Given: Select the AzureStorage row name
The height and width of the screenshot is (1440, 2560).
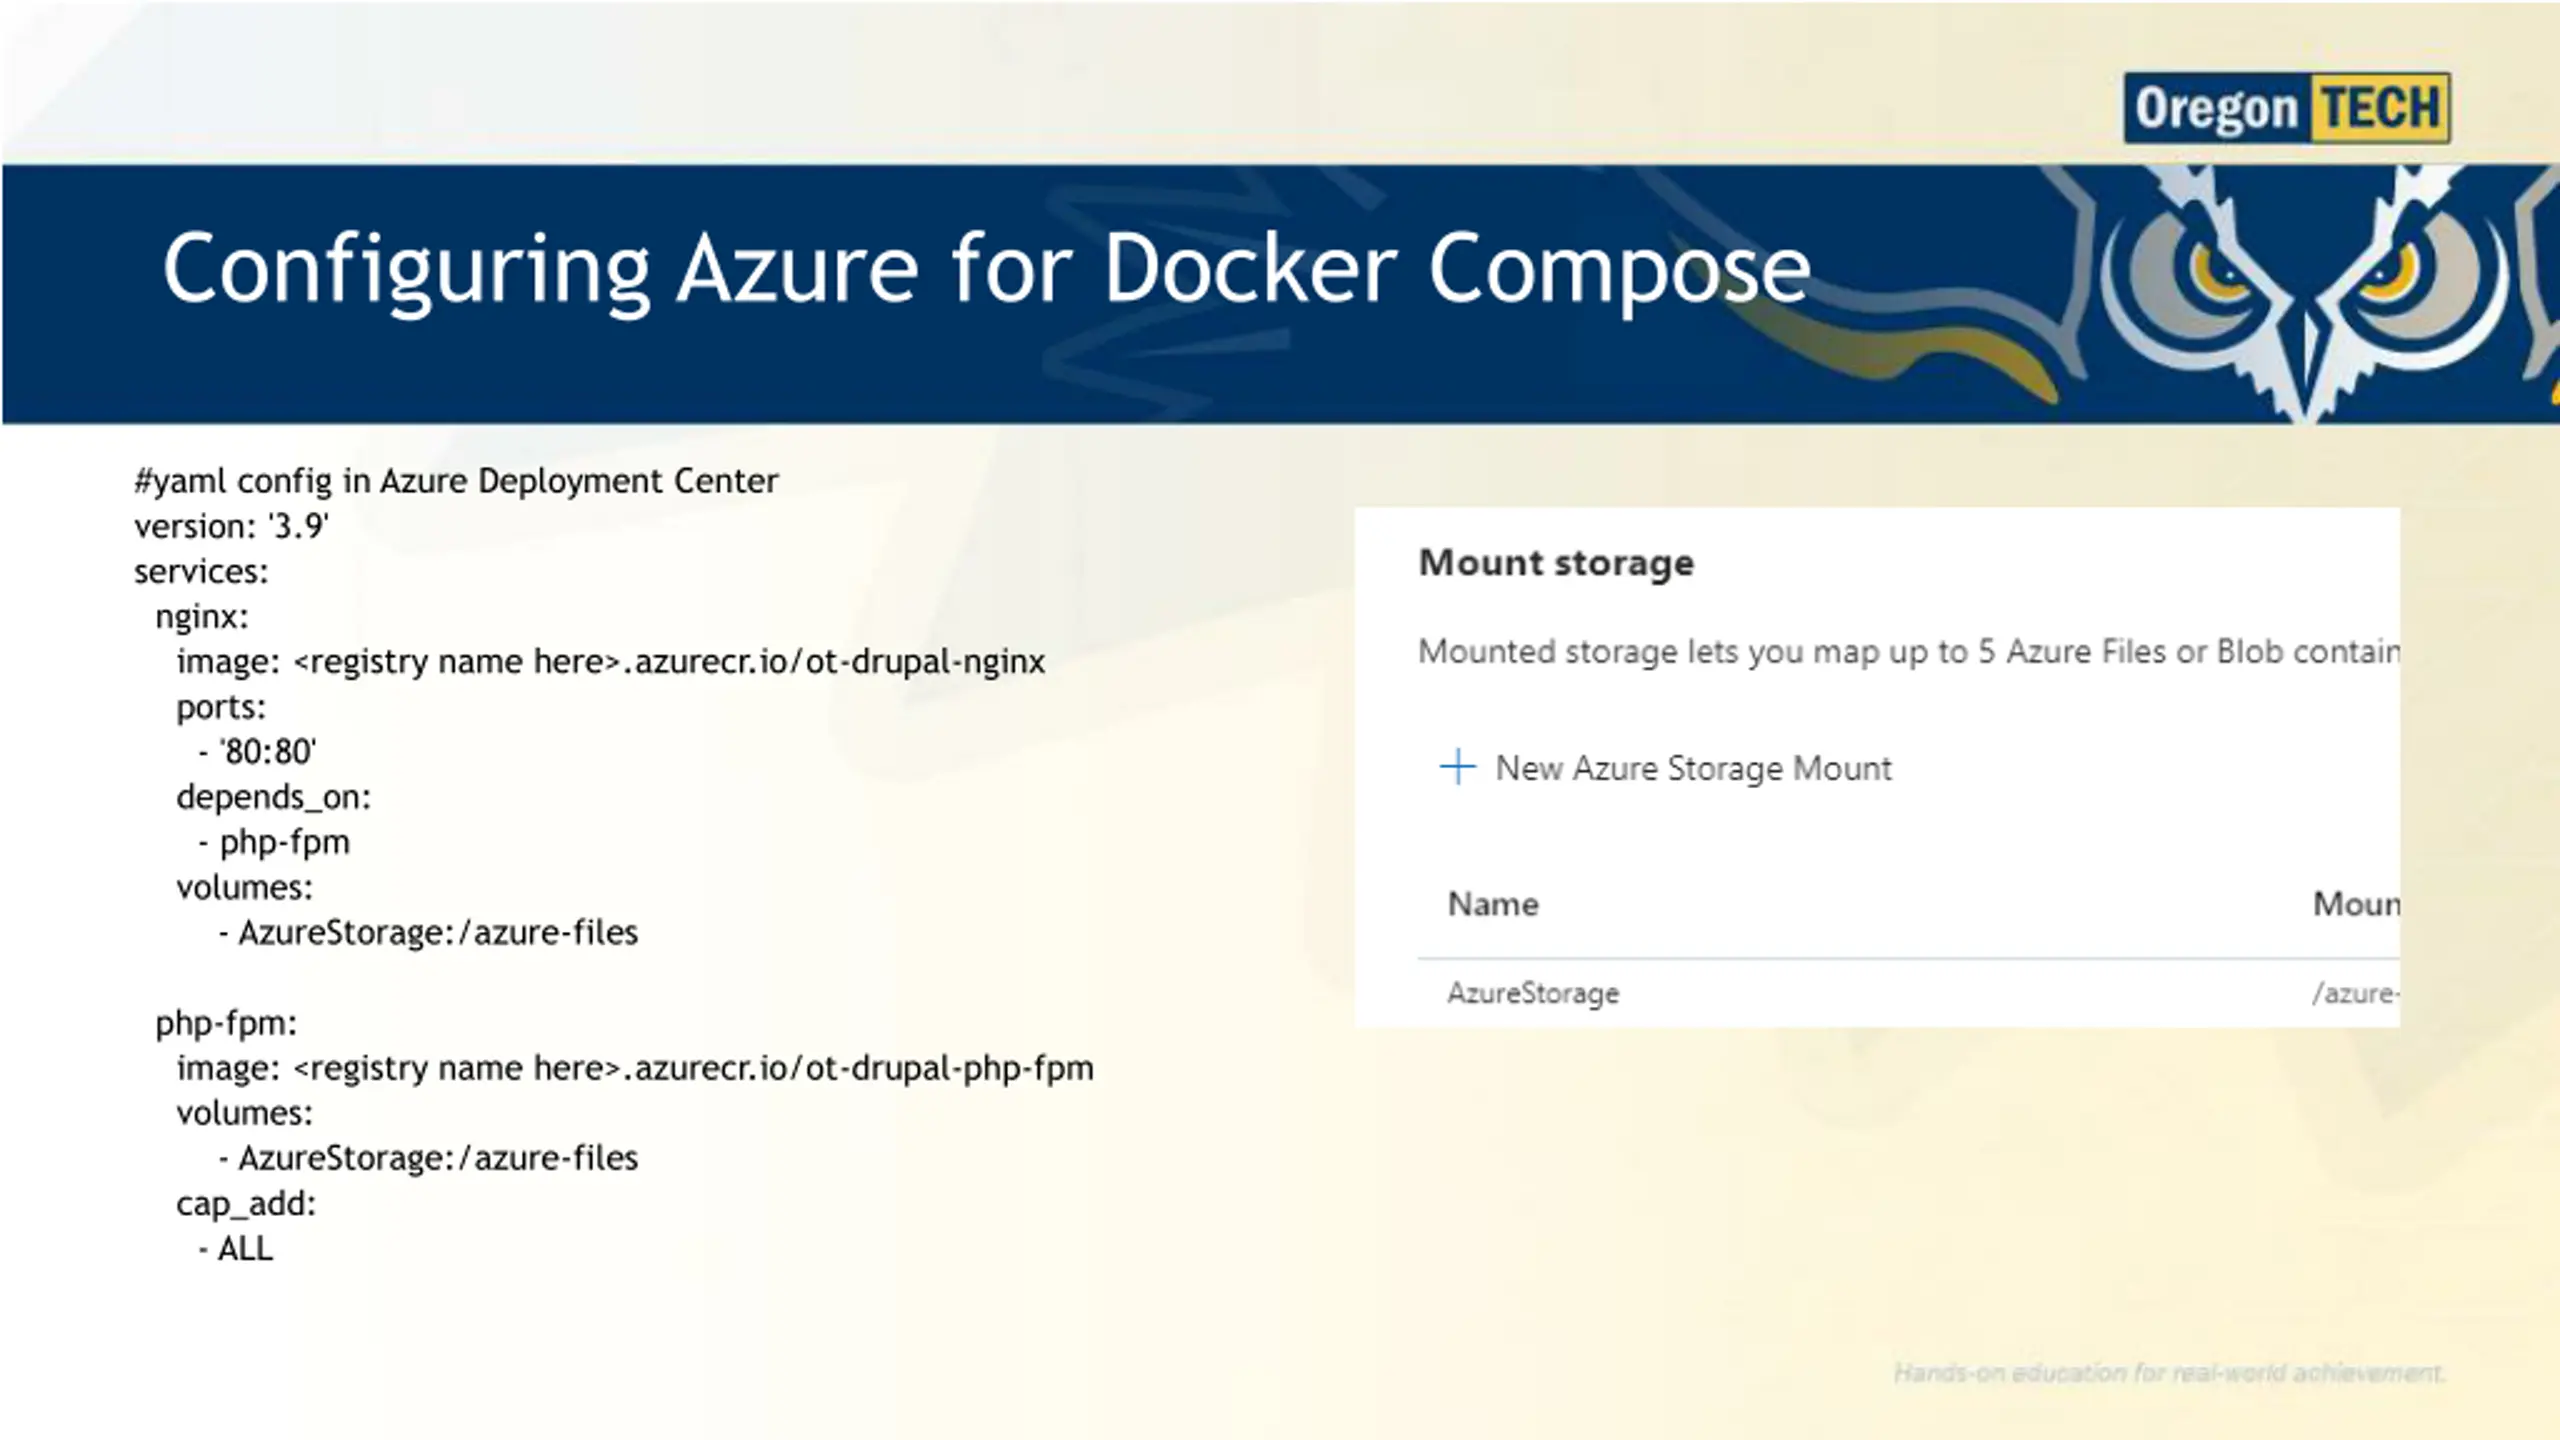Looking at the screenshot, I should [x=1533, y=993].
